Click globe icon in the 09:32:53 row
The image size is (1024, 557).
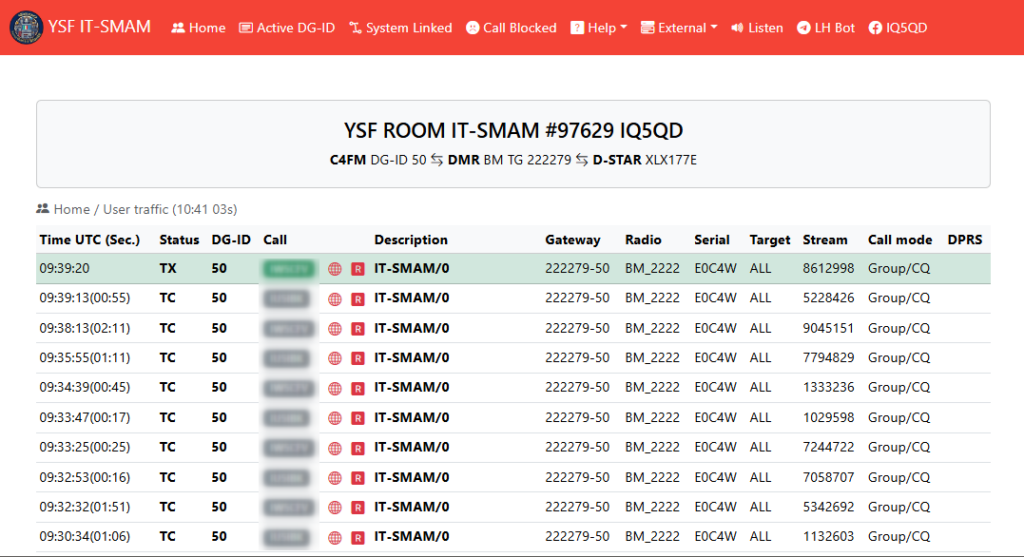click(x=335, y=477)
